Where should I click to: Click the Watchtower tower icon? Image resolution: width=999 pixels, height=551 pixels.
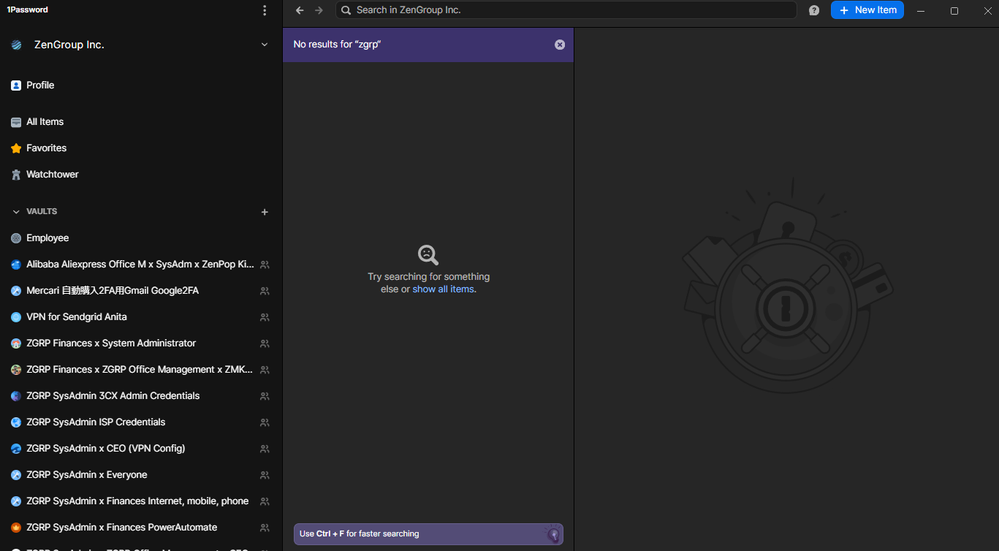[16, 174]
